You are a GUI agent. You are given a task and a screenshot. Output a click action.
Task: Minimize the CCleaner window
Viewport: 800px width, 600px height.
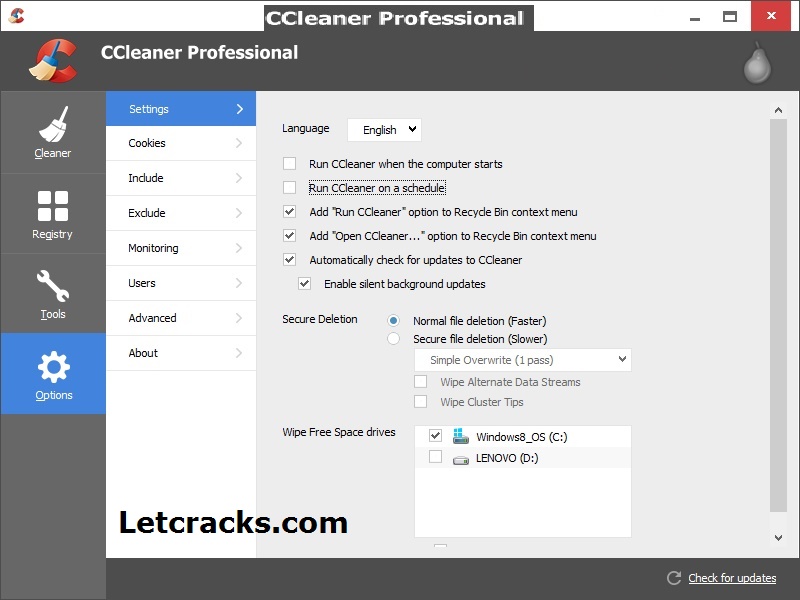pyautogui.click(x=695, y=17)
